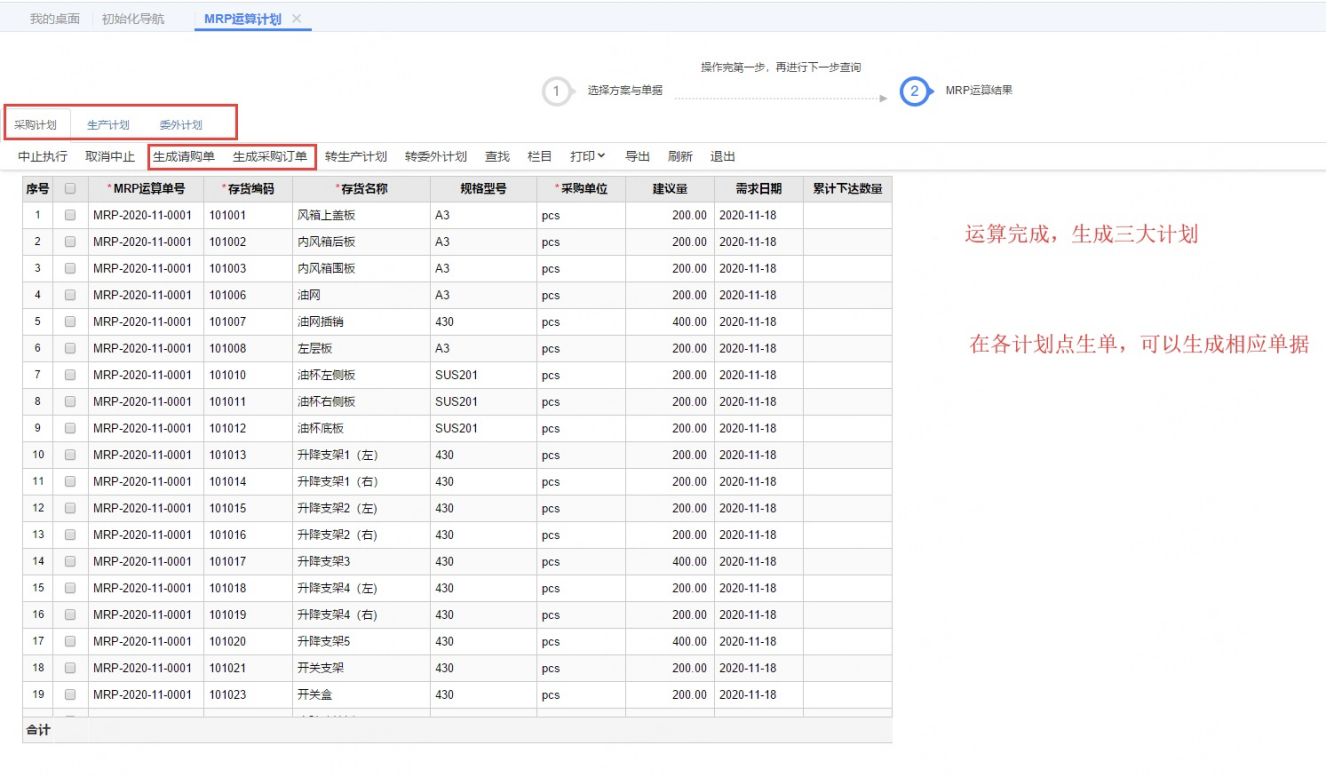Click 刷新 refresh button
Viewport: 1326px width, 777px height.
[680, 157]
